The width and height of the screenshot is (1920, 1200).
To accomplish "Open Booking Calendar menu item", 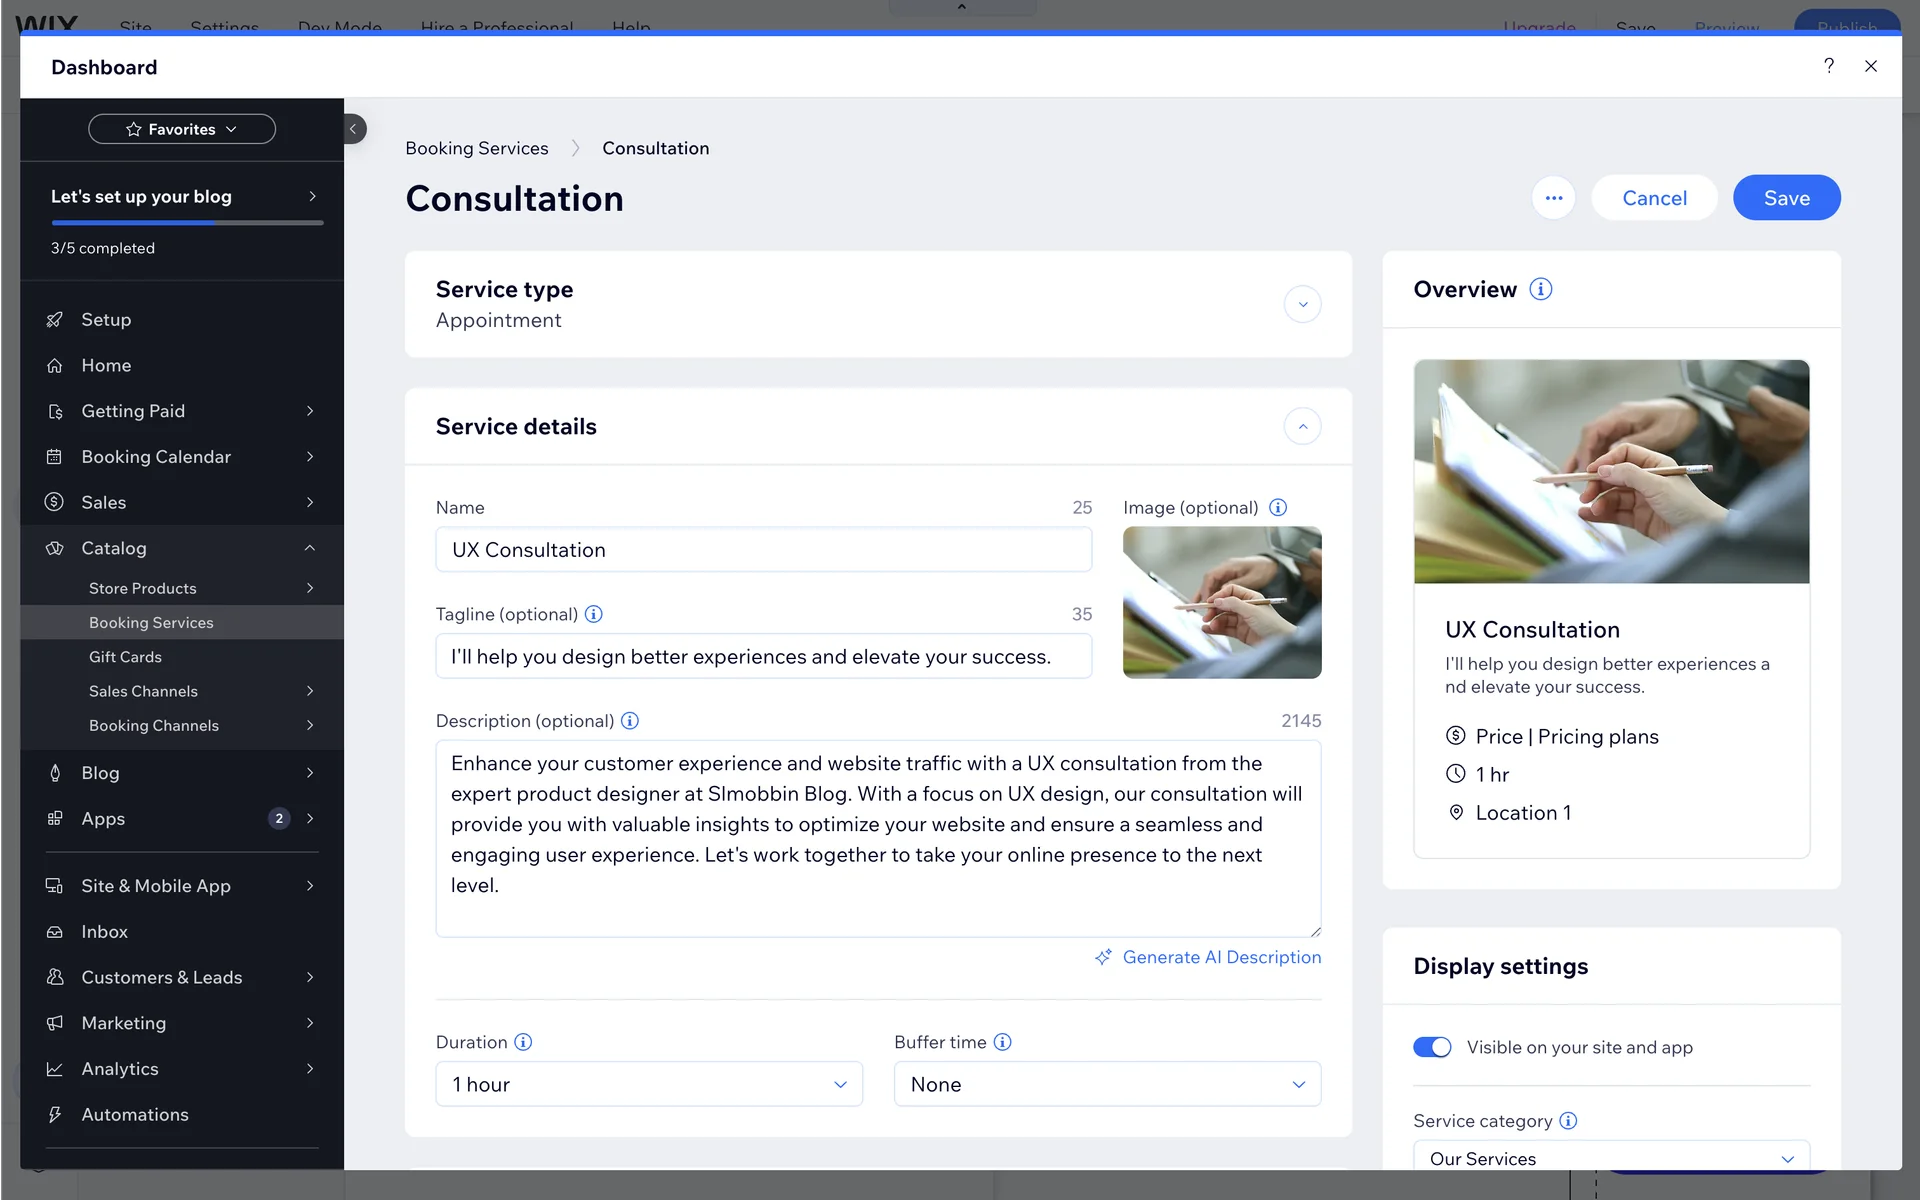I will [x=156, y=457].
